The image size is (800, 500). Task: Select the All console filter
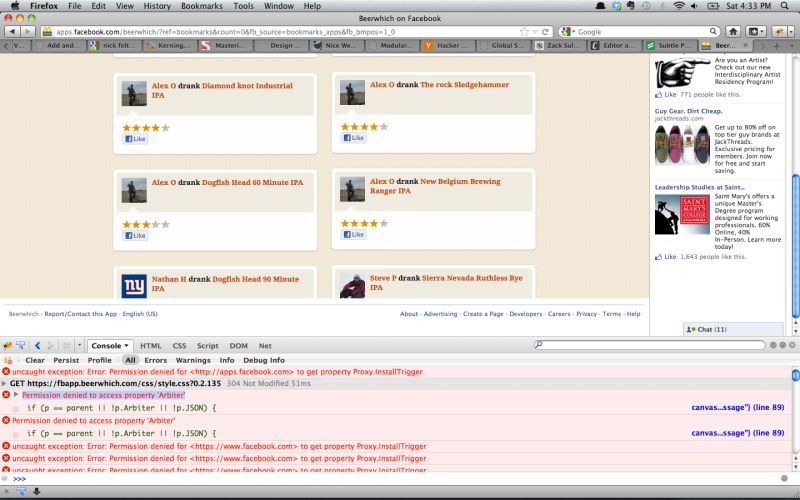[x=130, y=360]
